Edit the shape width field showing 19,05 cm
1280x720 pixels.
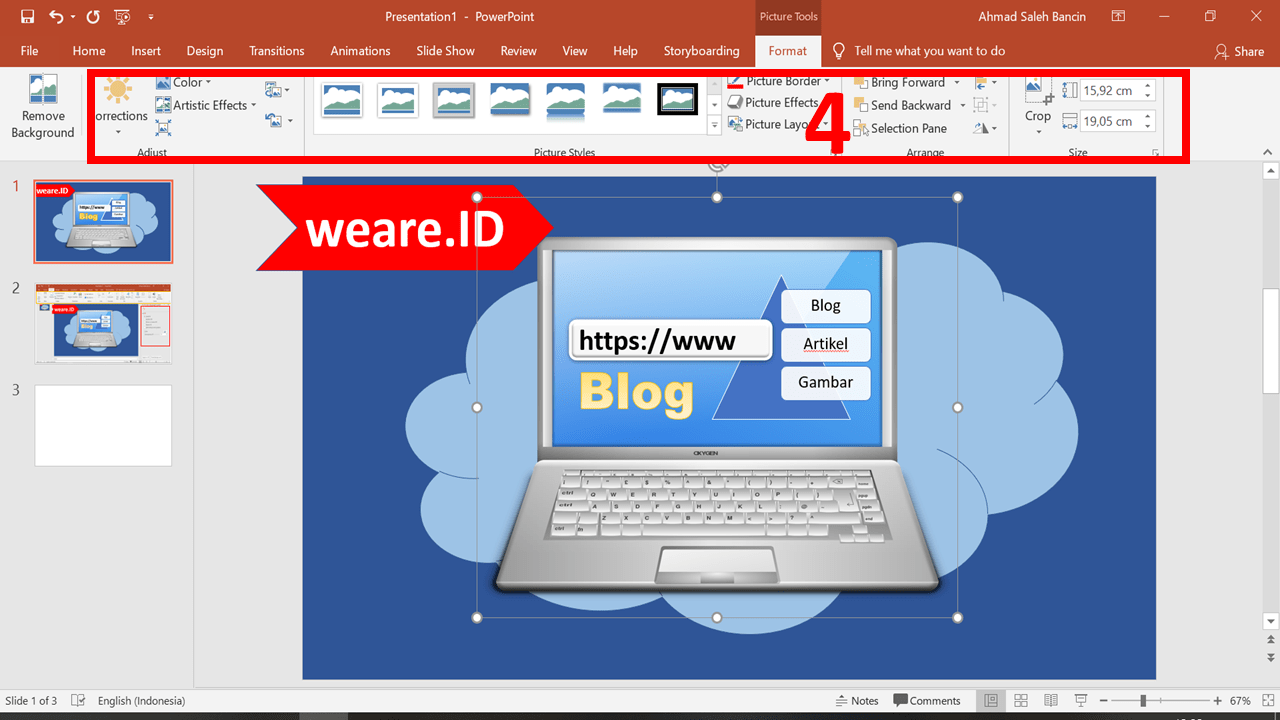coord(1111,121)
